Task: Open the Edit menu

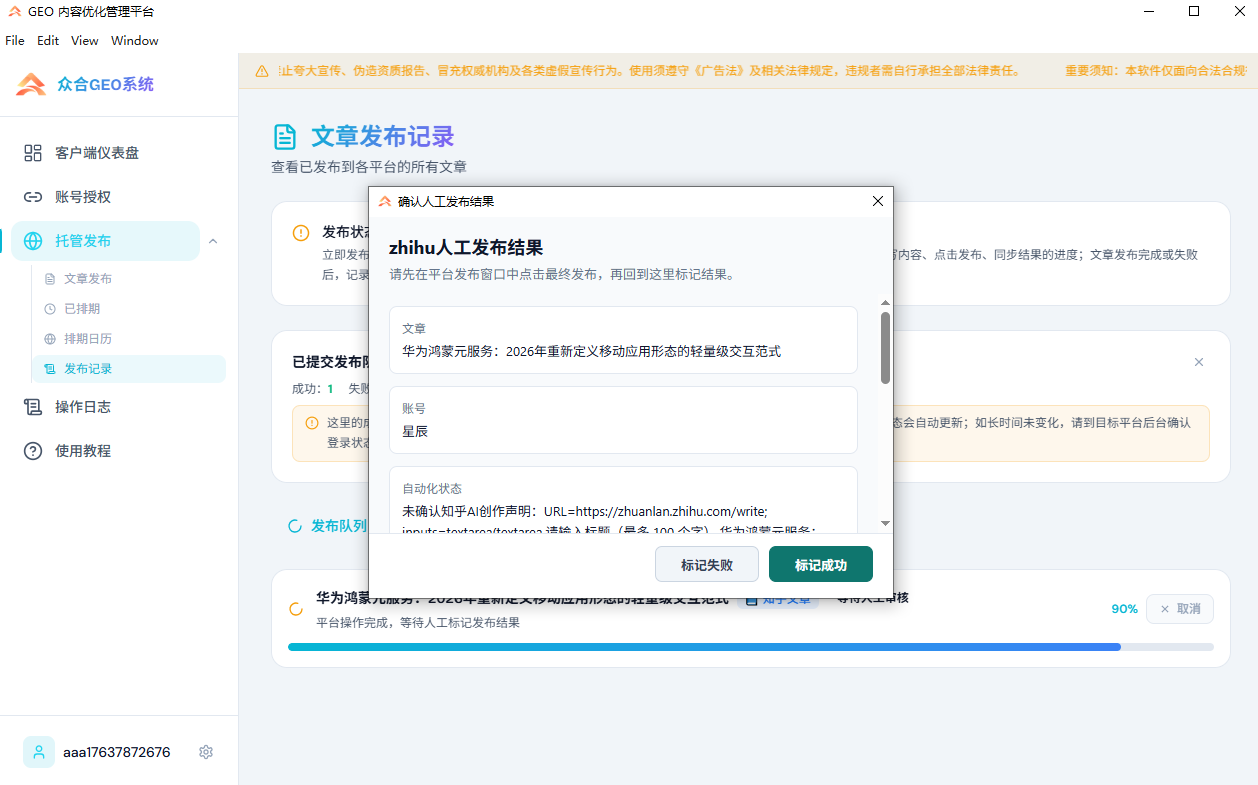Action: (48, 41)
